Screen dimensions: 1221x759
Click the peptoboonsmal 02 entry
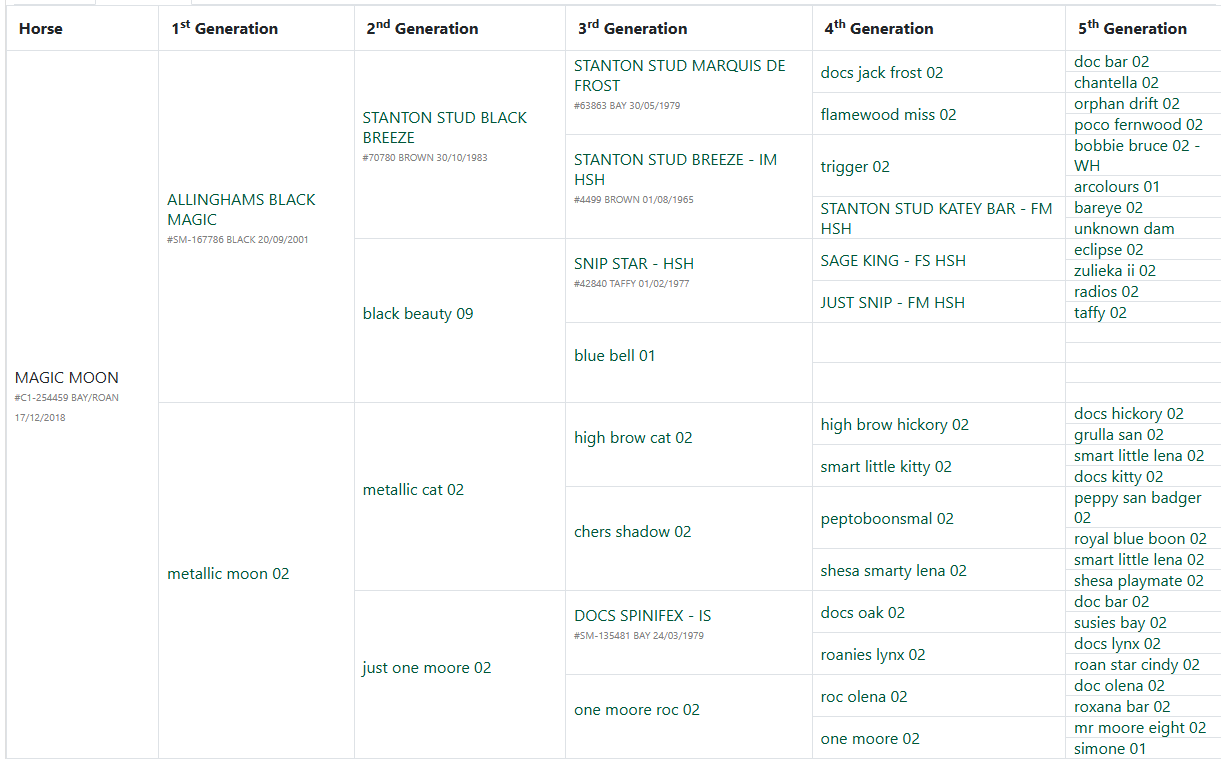click(887, 518)
